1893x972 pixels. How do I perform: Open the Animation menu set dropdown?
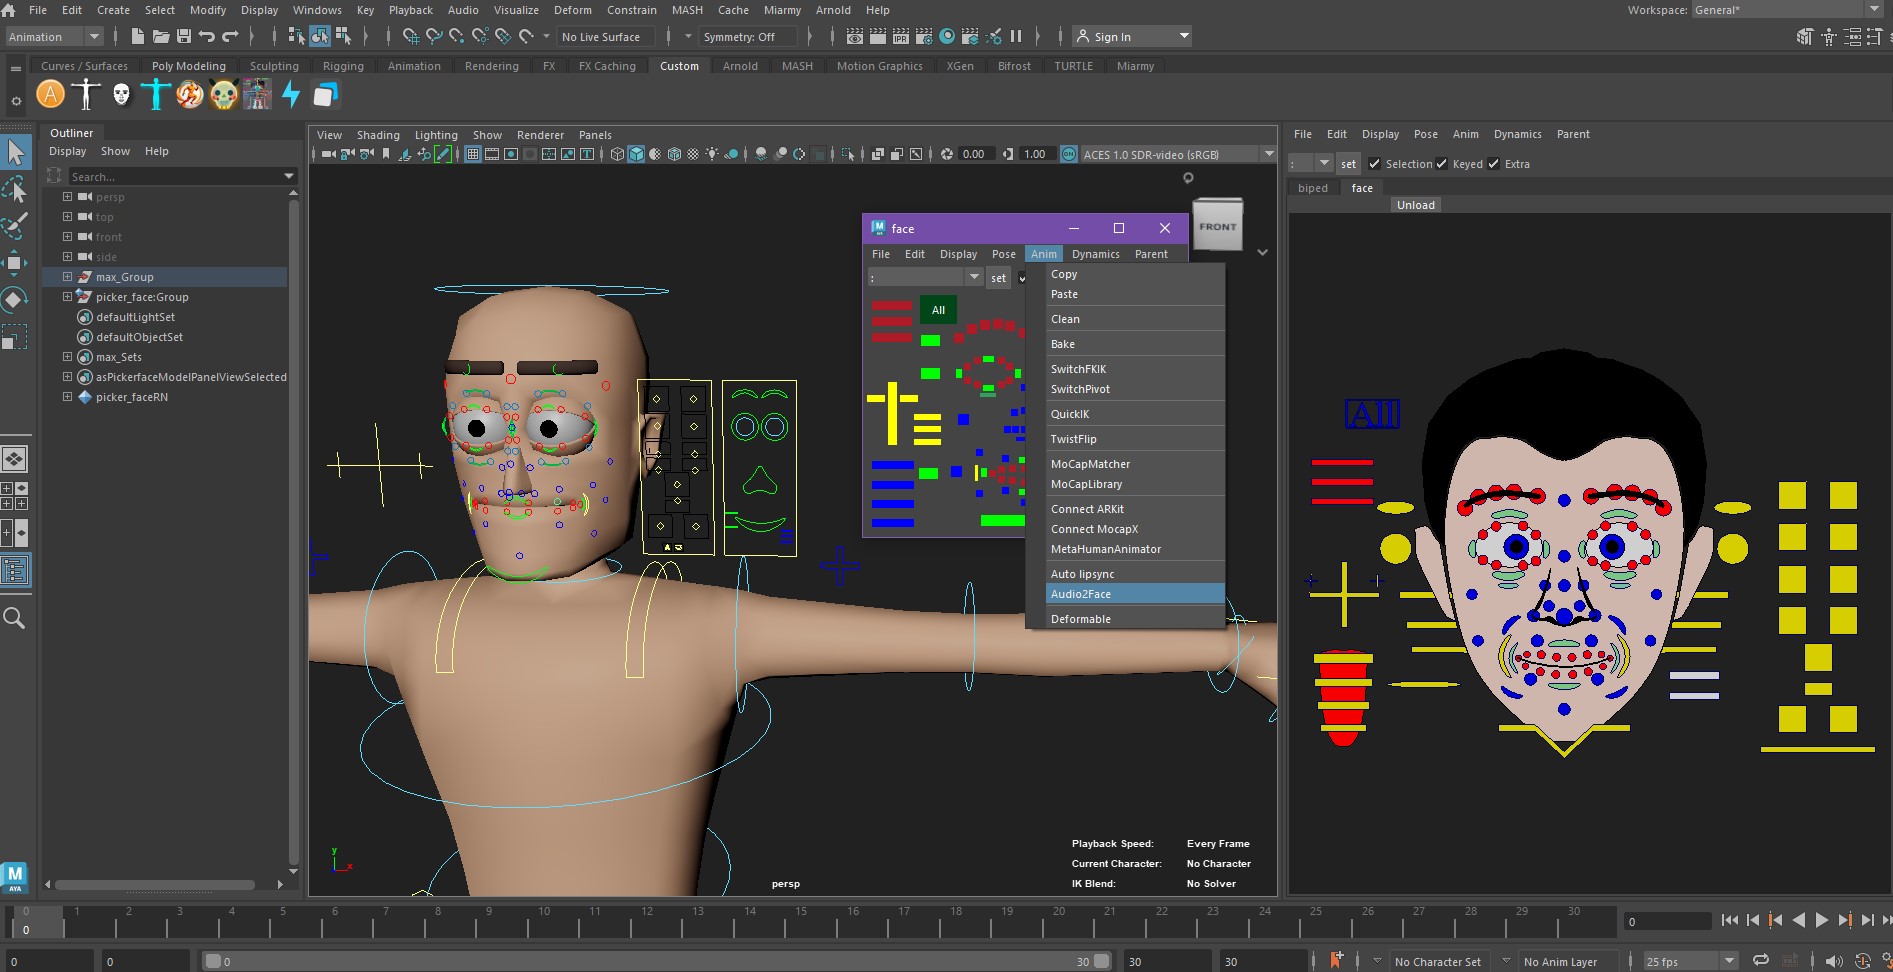[x=54, y=37]
